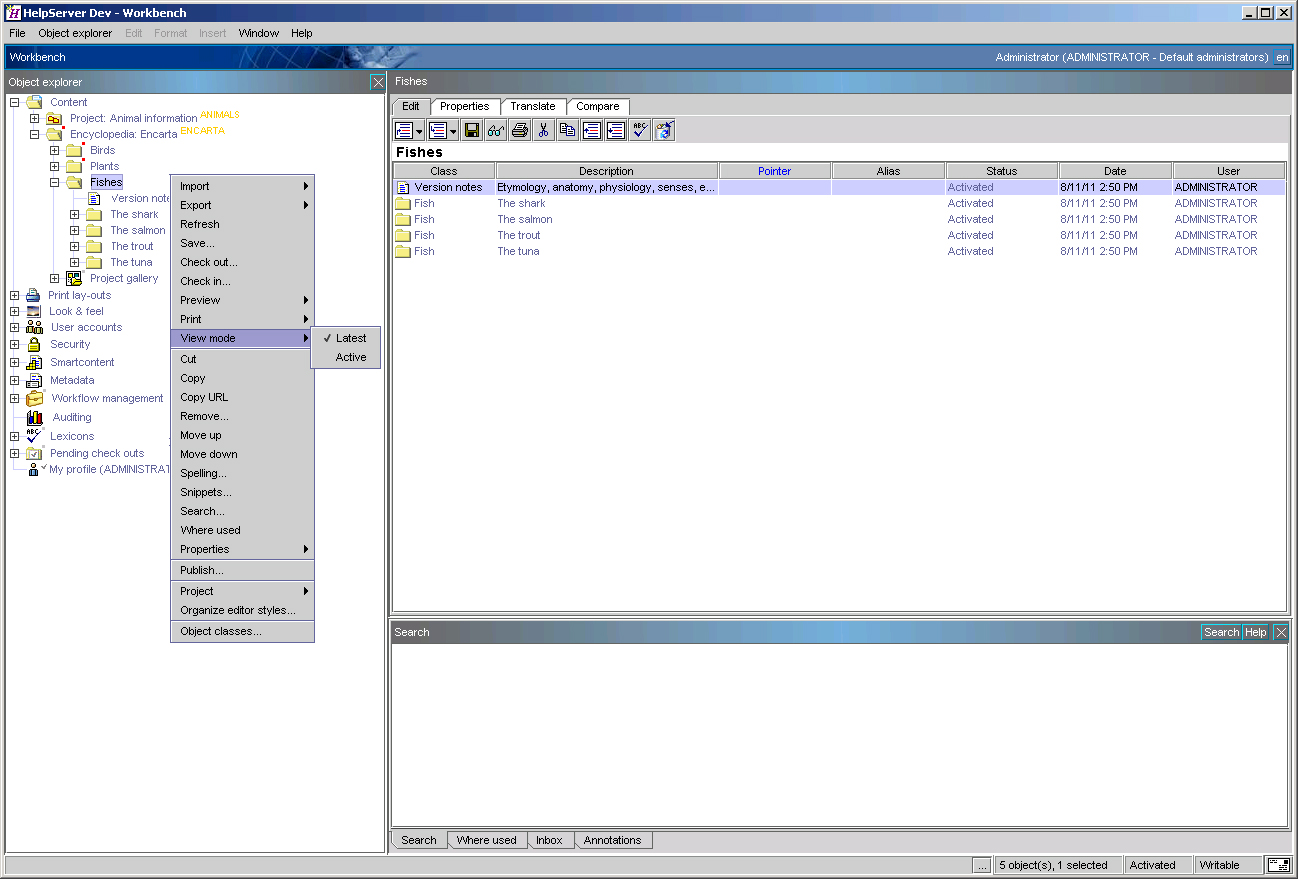Cut the selected object using the scissors icon
The image size is (1298, 879).
tap(543, 130)
